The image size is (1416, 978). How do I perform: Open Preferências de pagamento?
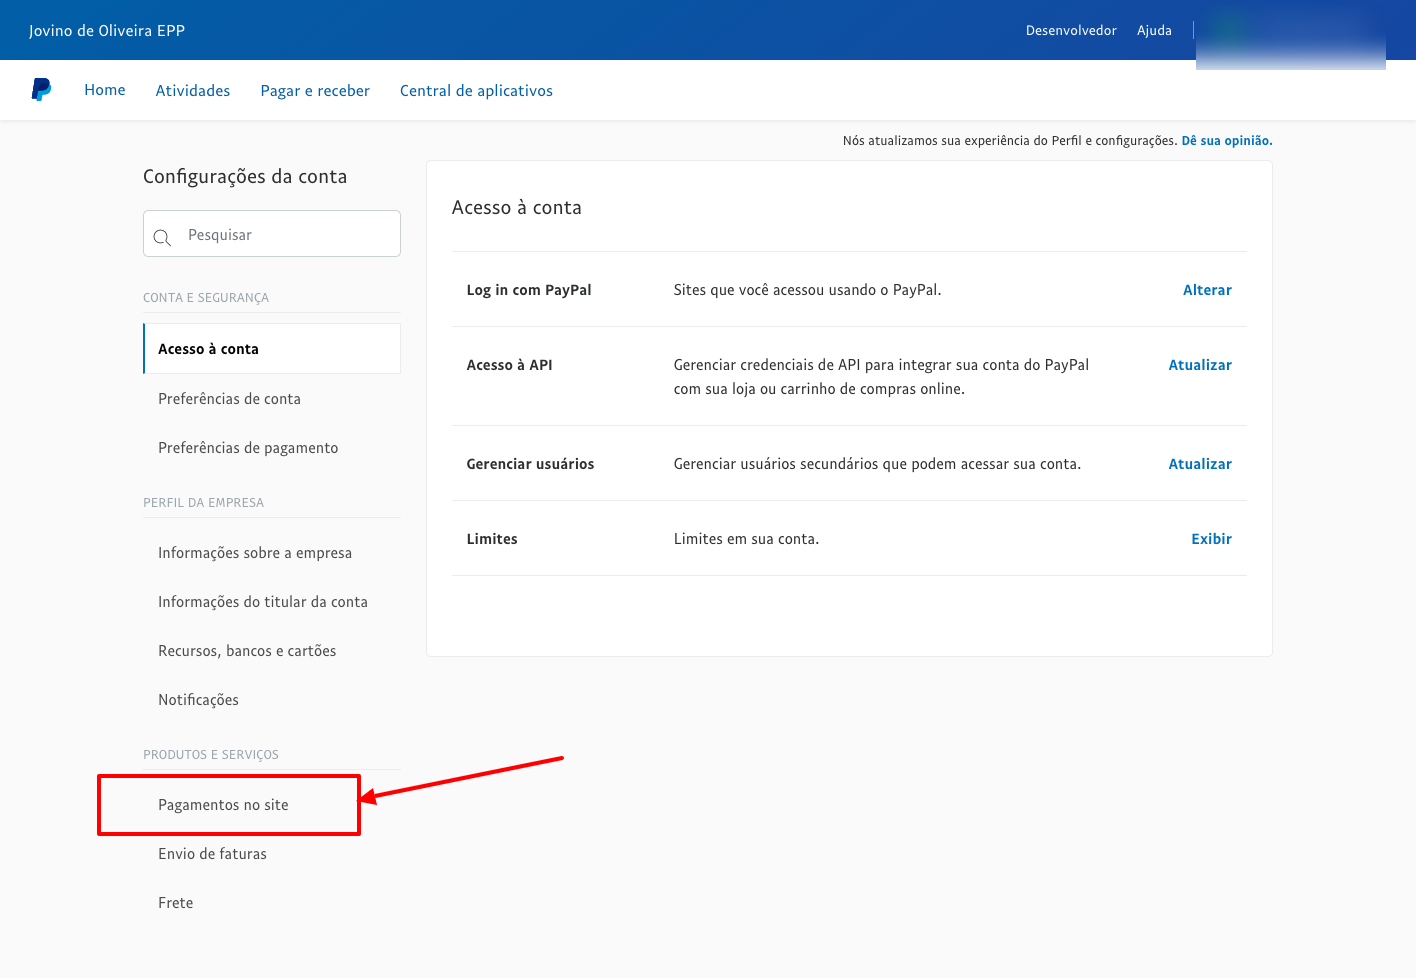[x=248, y=448]
